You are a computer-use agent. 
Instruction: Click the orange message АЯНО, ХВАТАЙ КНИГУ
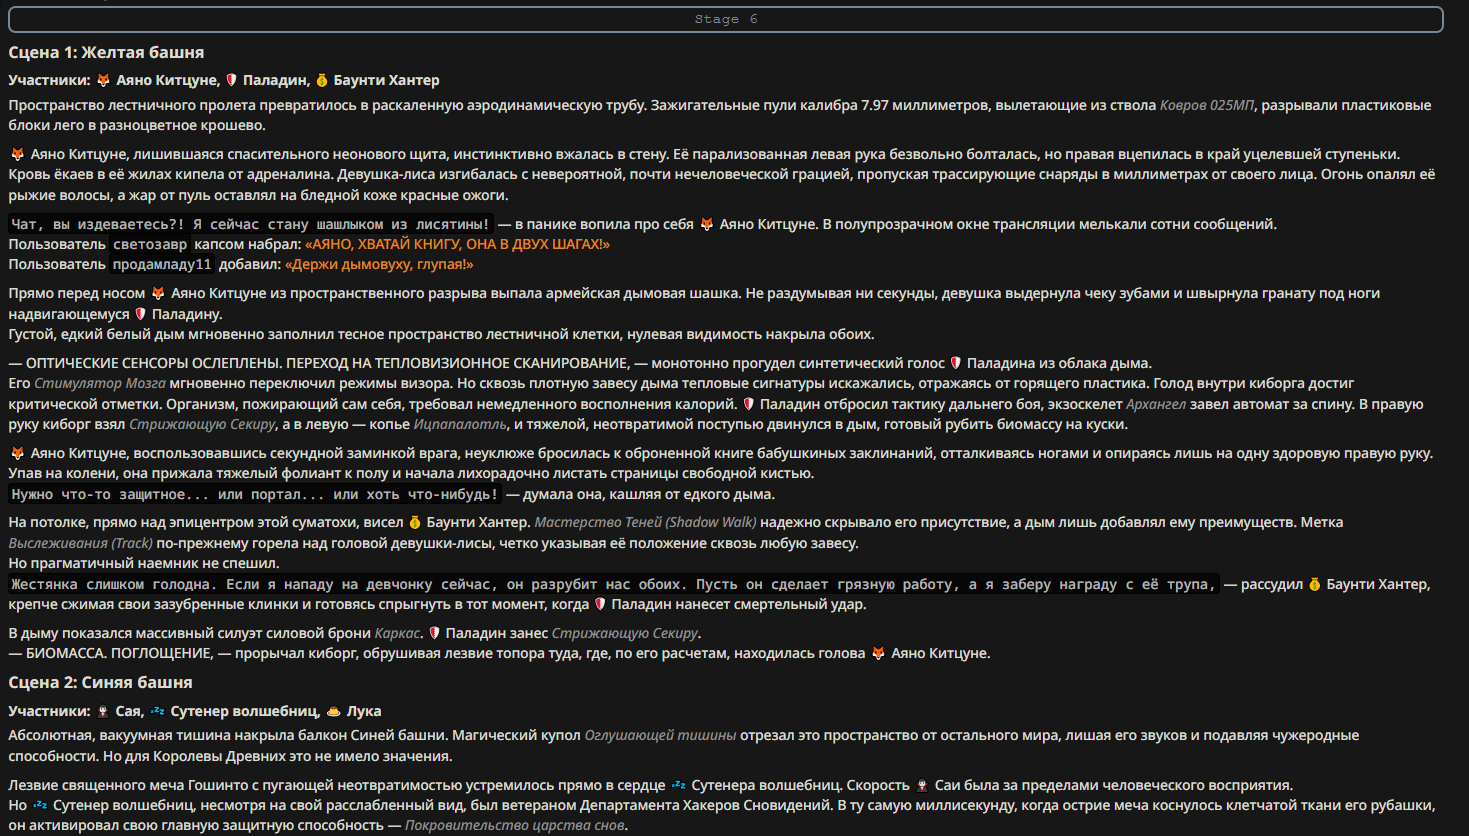tap(457, 244)
